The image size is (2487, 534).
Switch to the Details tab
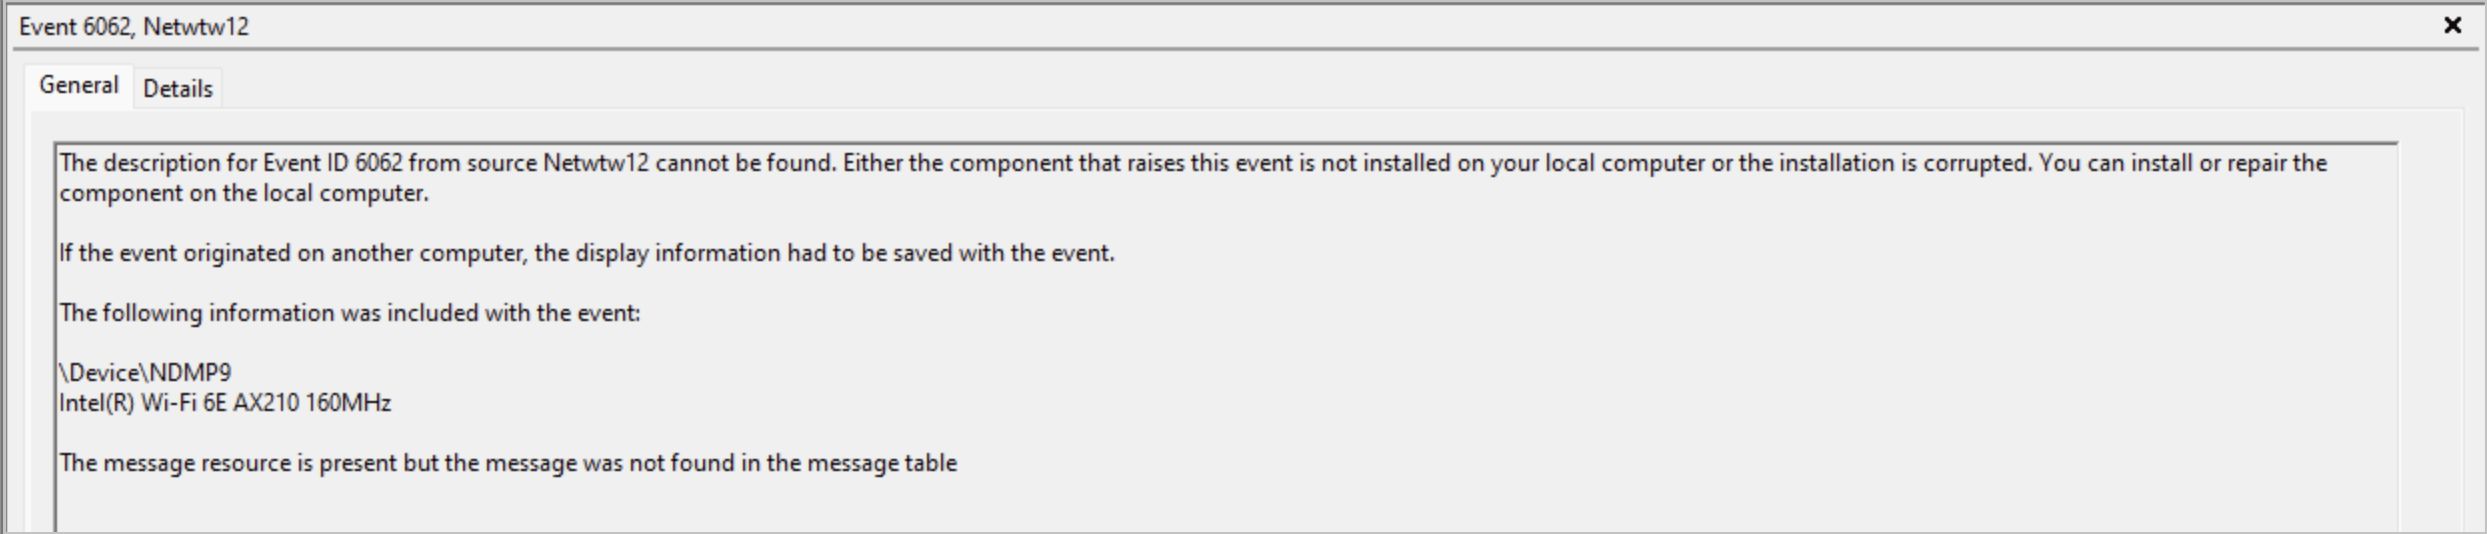click(x=178, y=89)
